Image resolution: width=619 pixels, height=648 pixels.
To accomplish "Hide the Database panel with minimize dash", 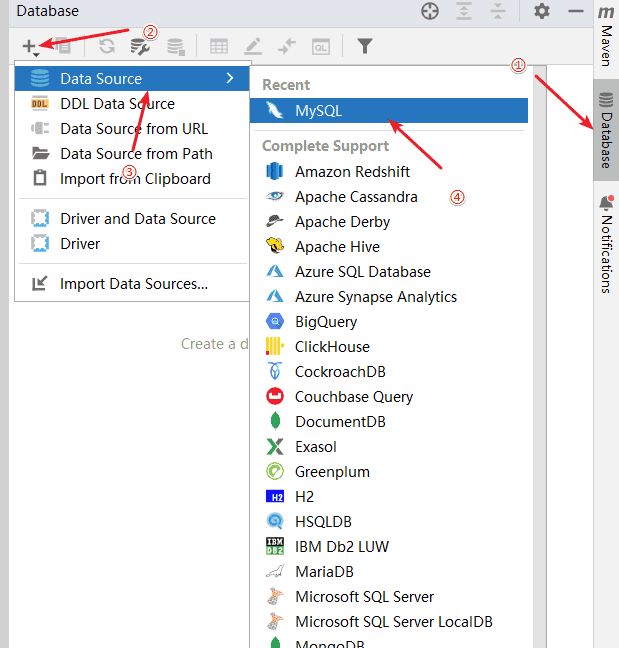I will [575, 11].
